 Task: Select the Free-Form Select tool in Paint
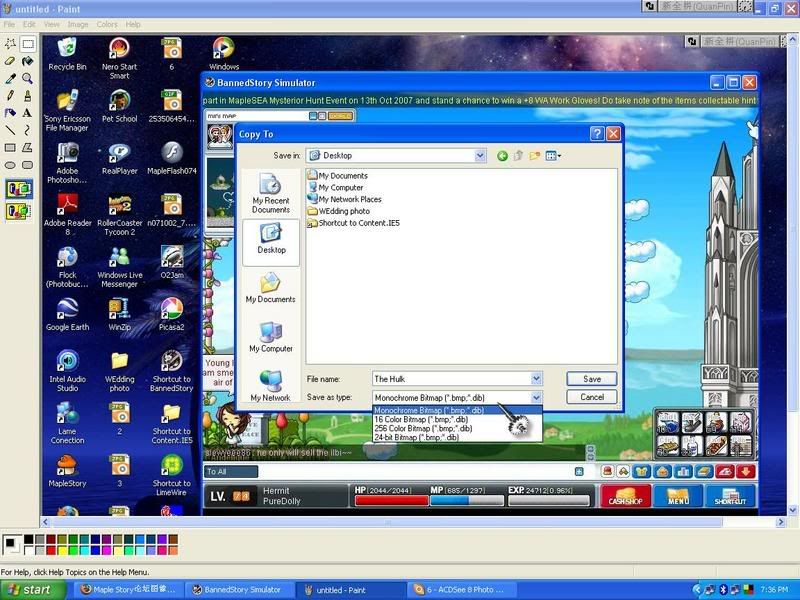[10, 44]
